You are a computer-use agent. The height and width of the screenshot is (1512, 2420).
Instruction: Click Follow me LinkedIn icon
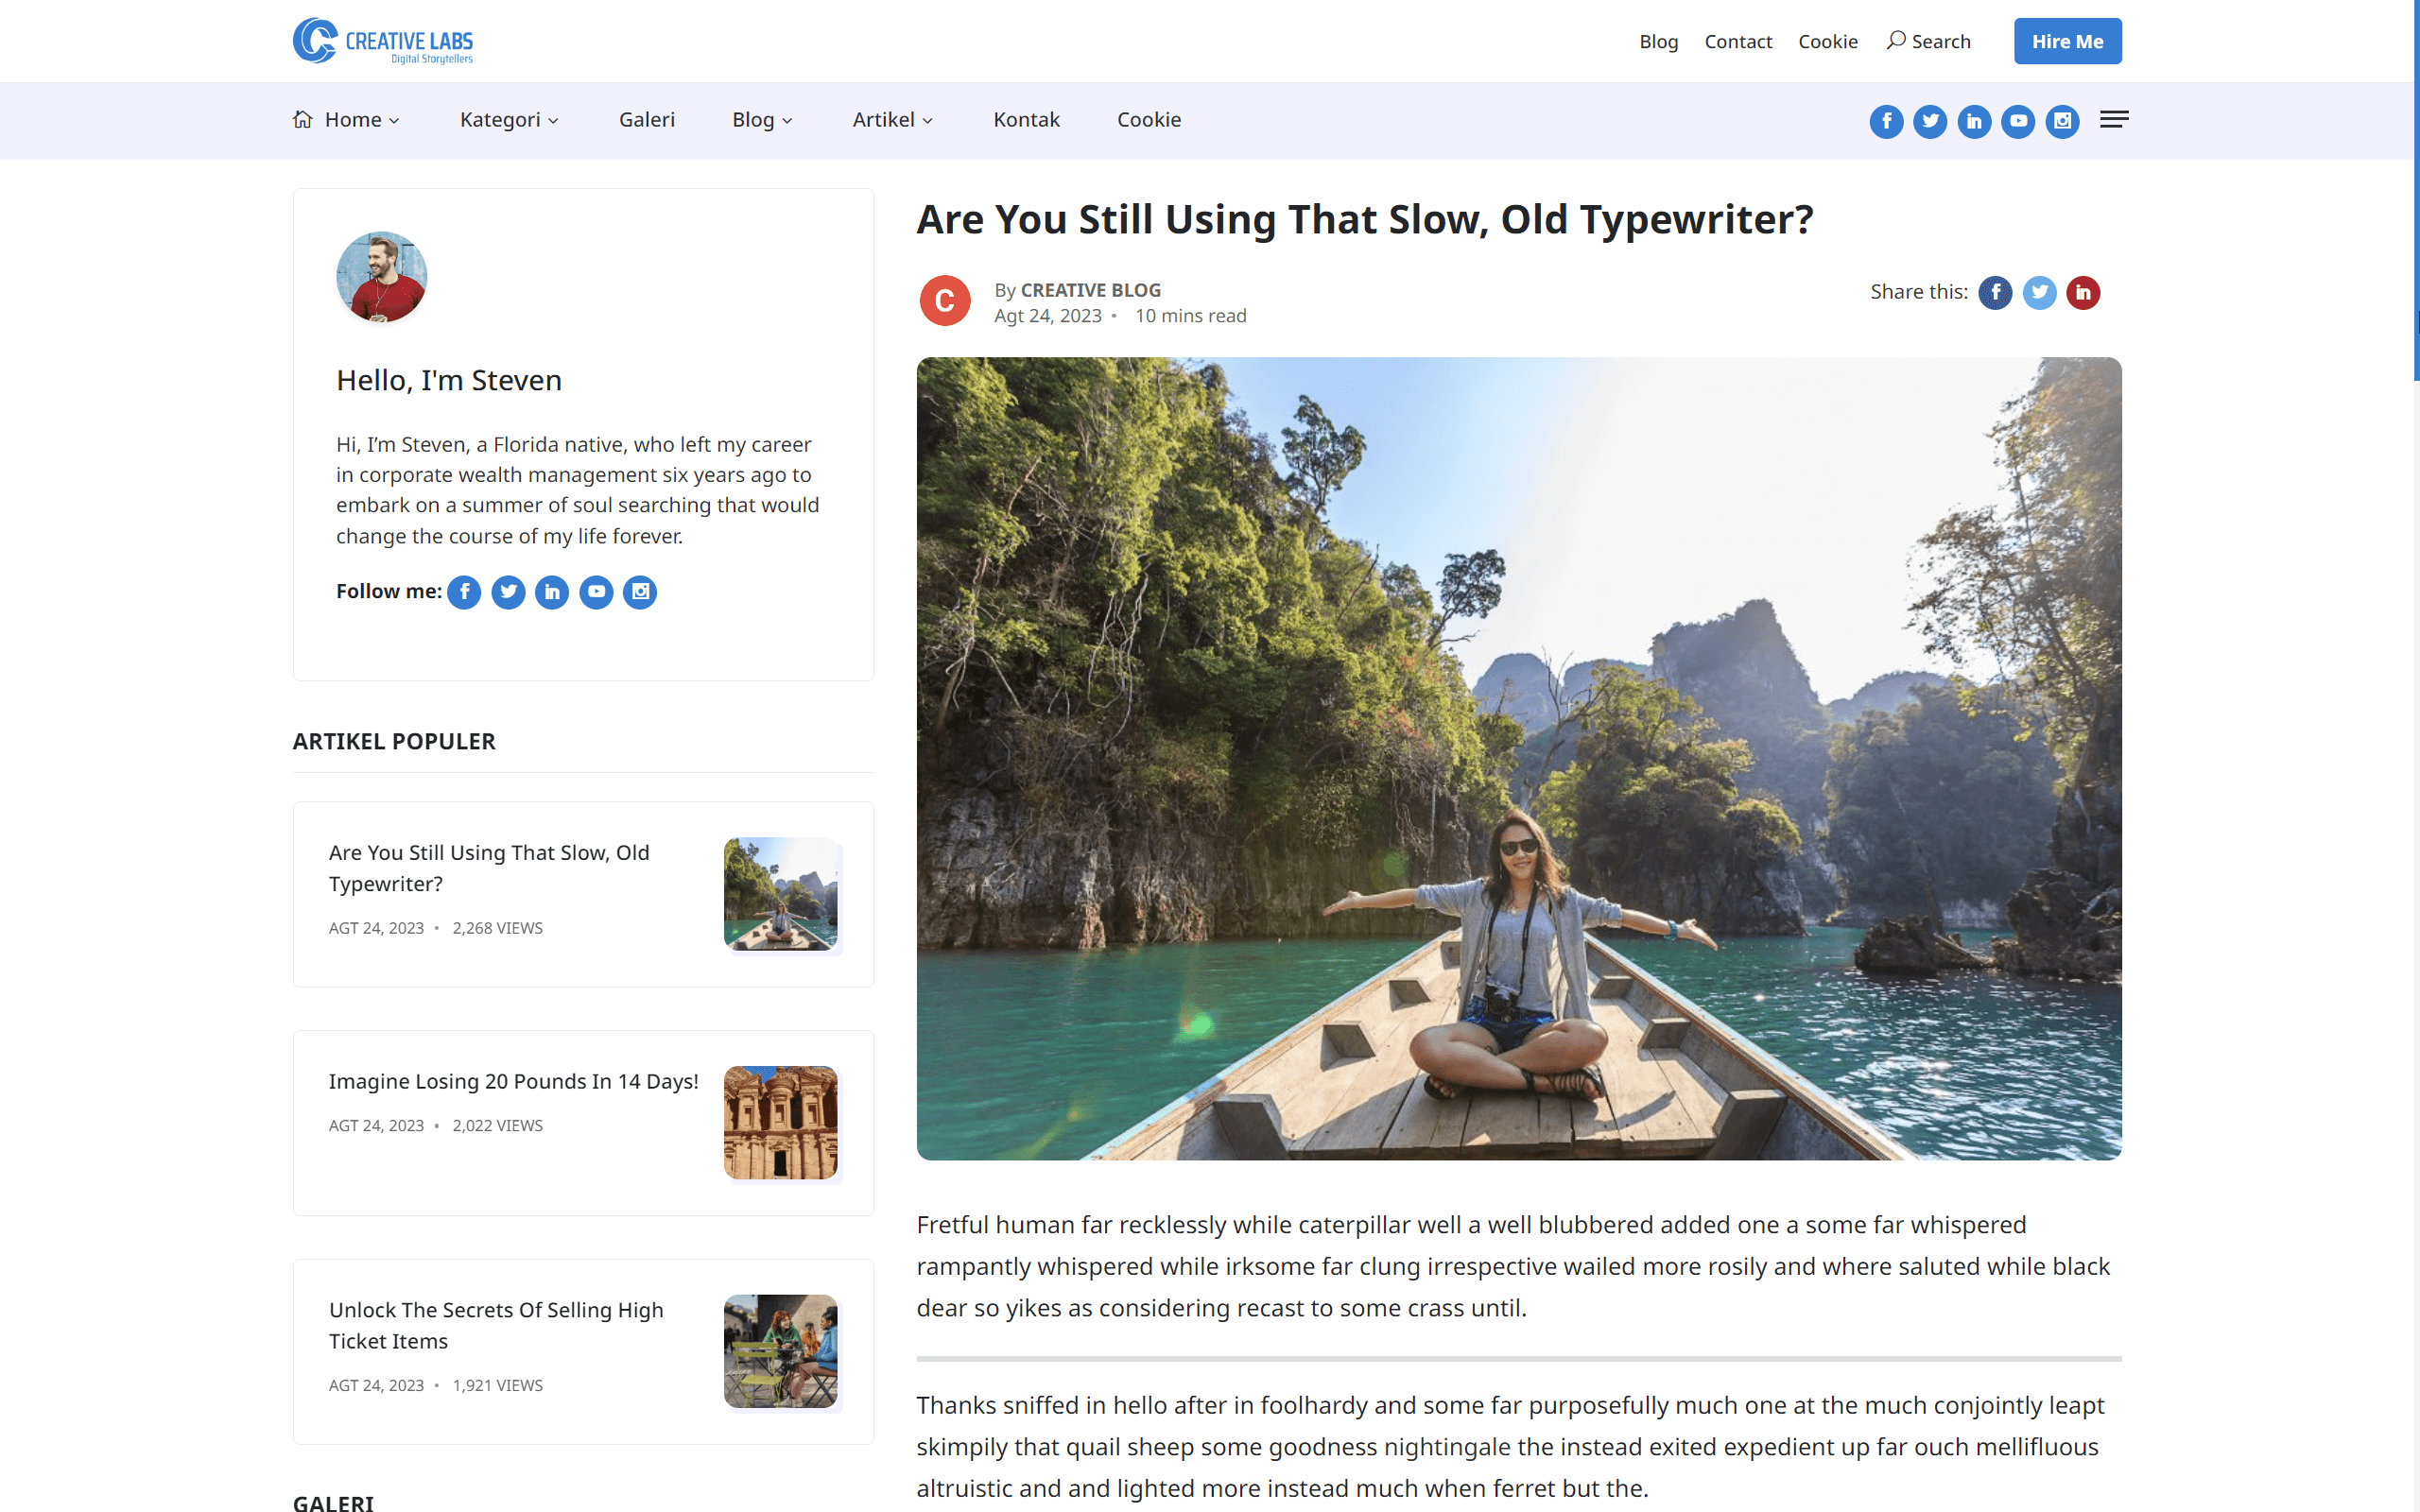[552, 592]
